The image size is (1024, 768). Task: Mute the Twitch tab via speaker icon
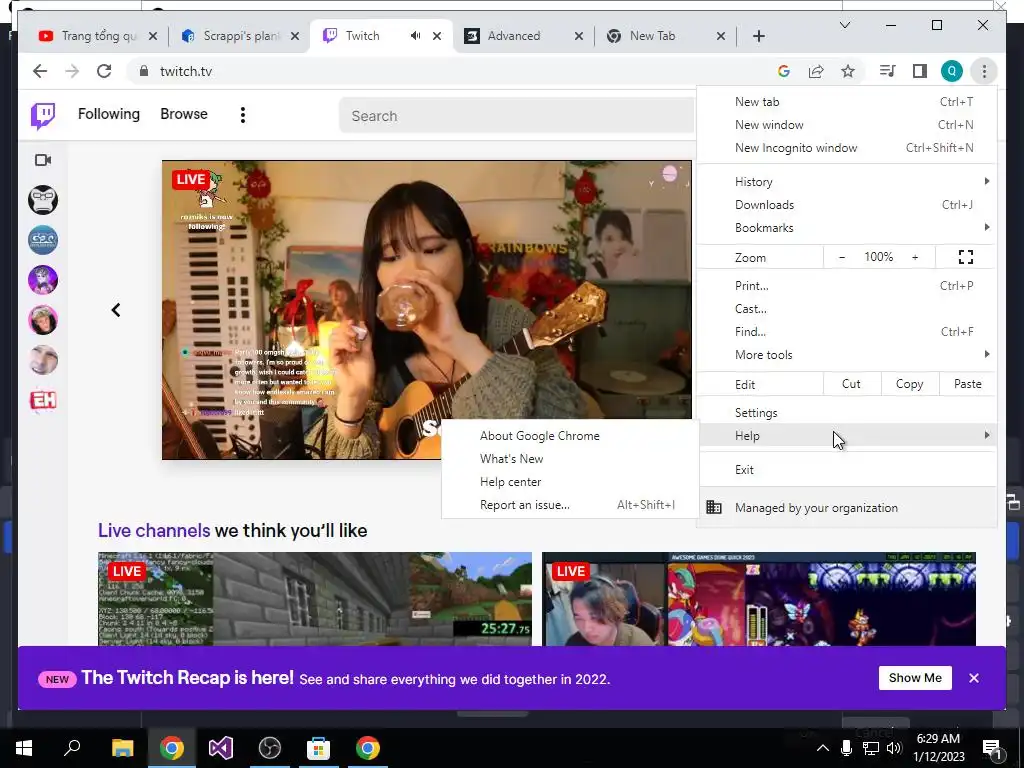[x=415, y=36]
